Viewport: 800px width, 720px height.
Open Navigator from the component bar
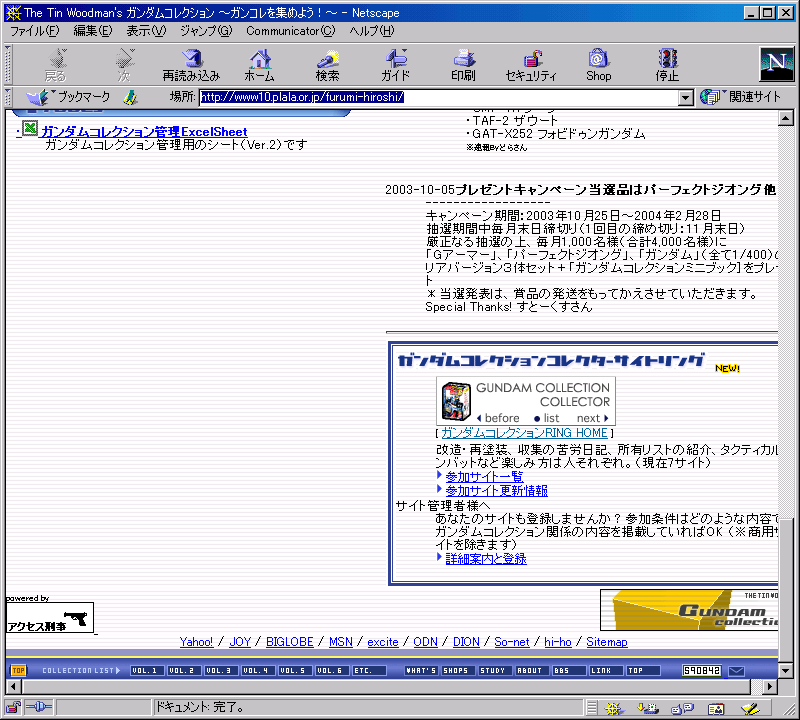pos(614,708)
